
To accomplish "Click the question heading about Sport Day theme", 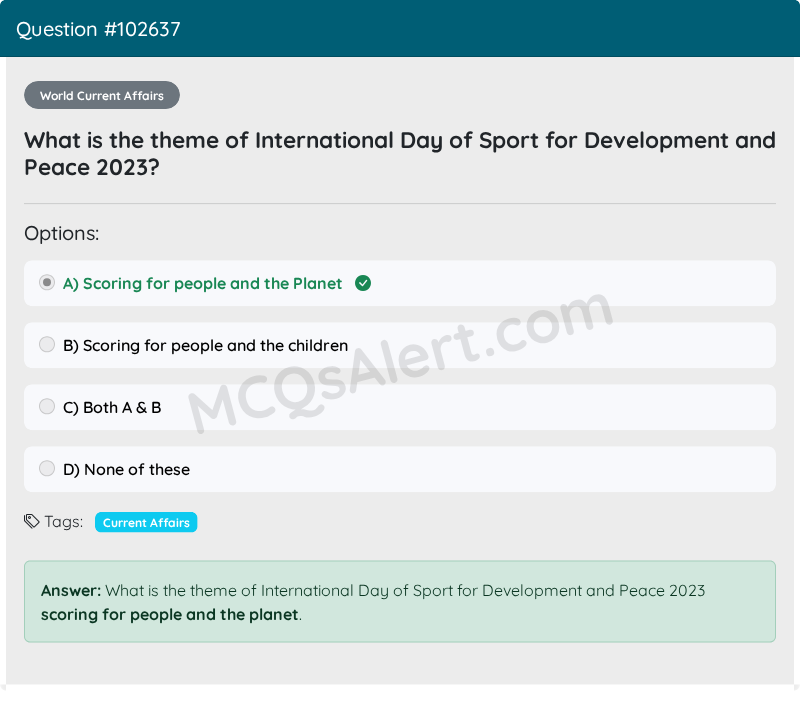I will (400, 154).
